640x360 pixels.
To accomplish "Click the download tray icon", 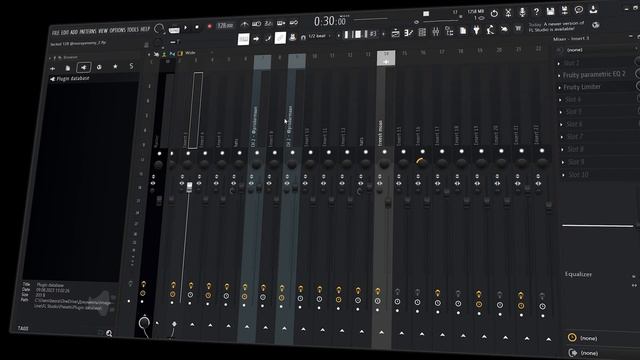I will (593, 9).
